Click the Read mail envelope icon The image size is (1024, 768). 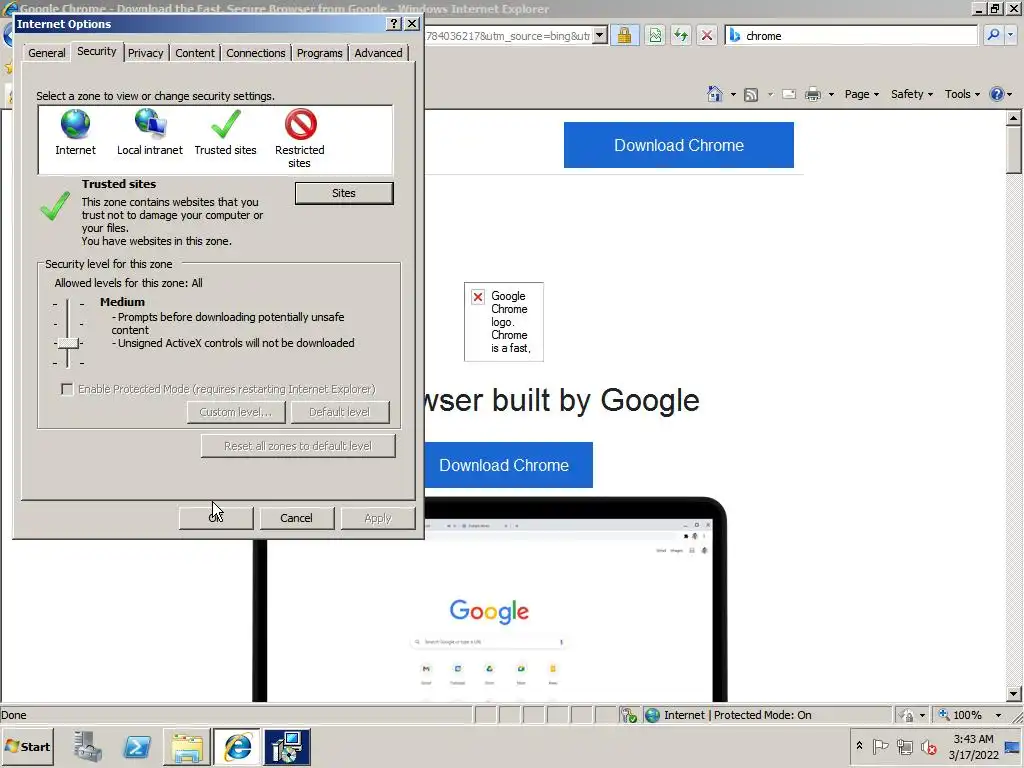pyautogui.click(x=789, y=94)
